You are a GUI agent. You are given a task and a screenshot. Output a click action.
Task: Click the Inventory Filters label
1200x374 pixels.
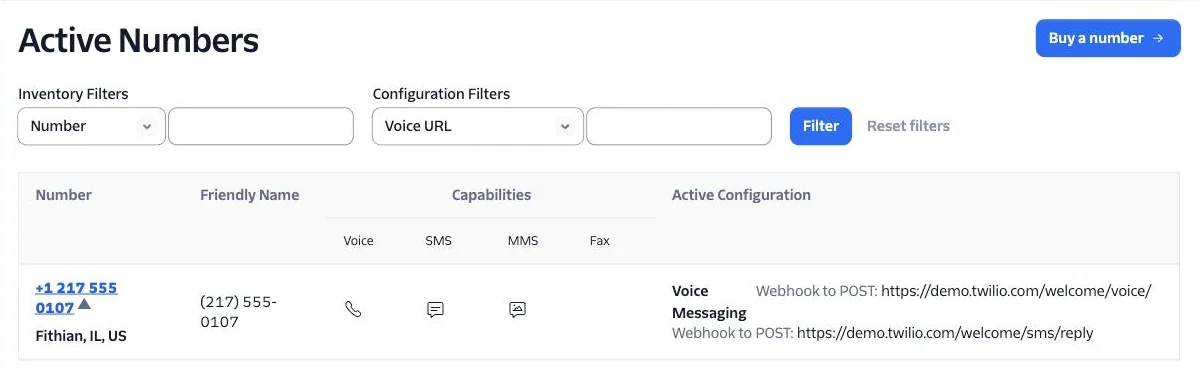pyautogui.click(x=73, y=94)
